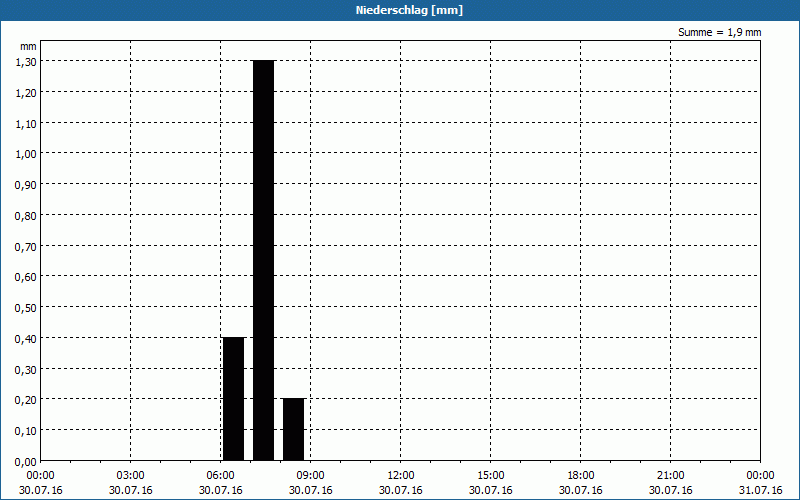Click the '12:00' time axis label
800x500 pixels.
tap(401, 476)
